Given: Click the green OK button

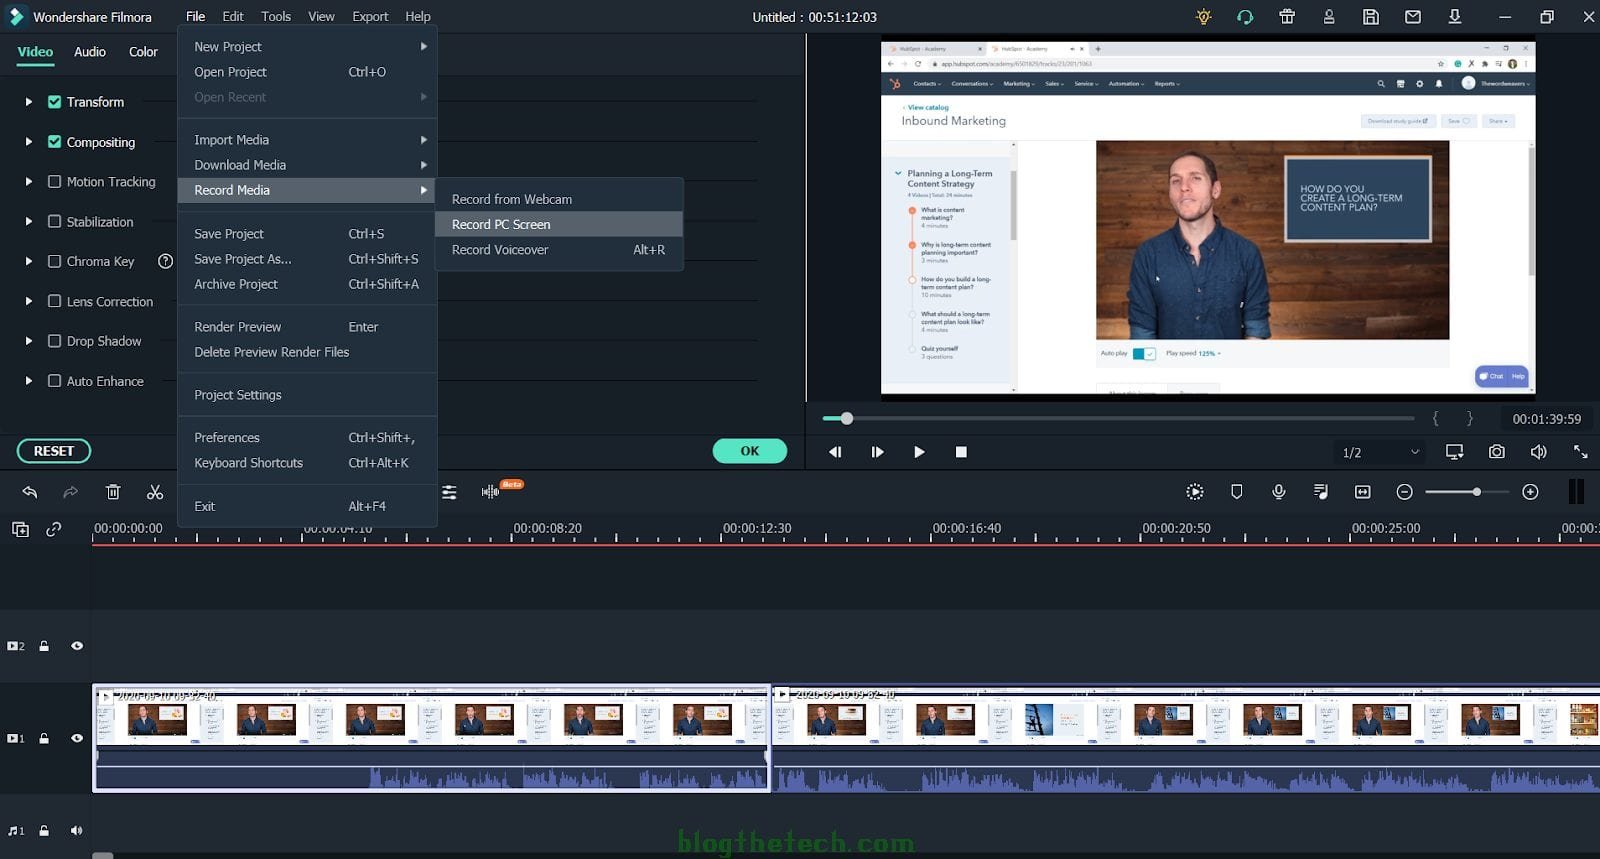Looking at the screenshot, I should tap(749, 451).
